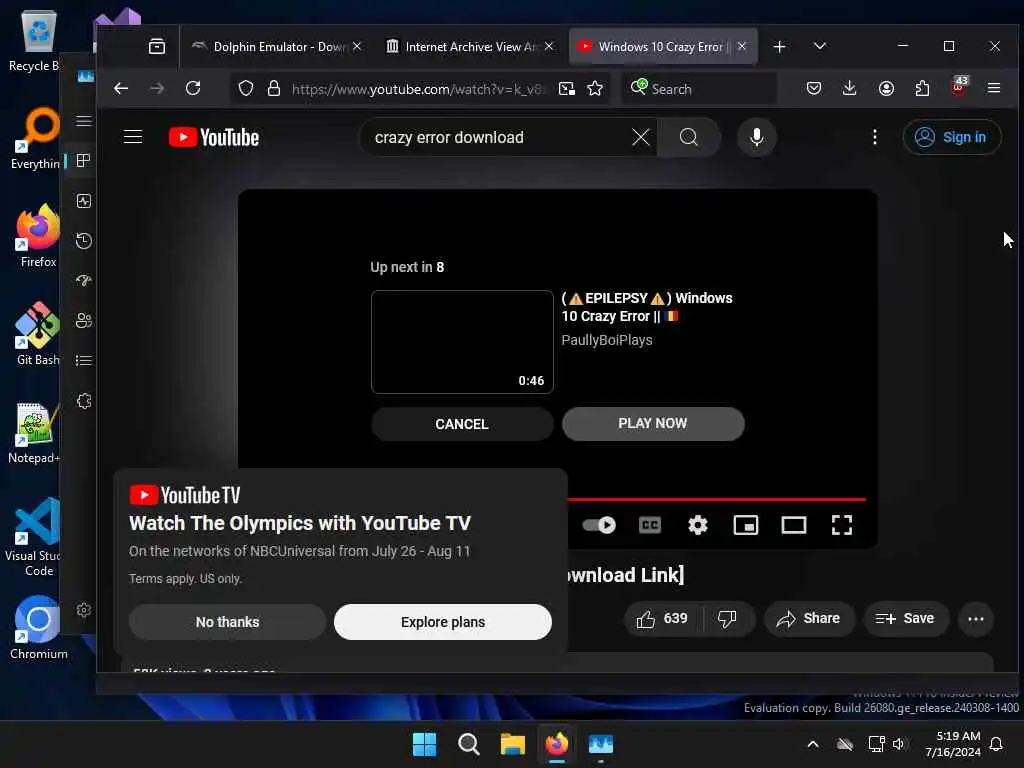Open Users page in background Task Manager
Image resolution: width=1024 pixels, height=768 pixels.
[84, 321]
